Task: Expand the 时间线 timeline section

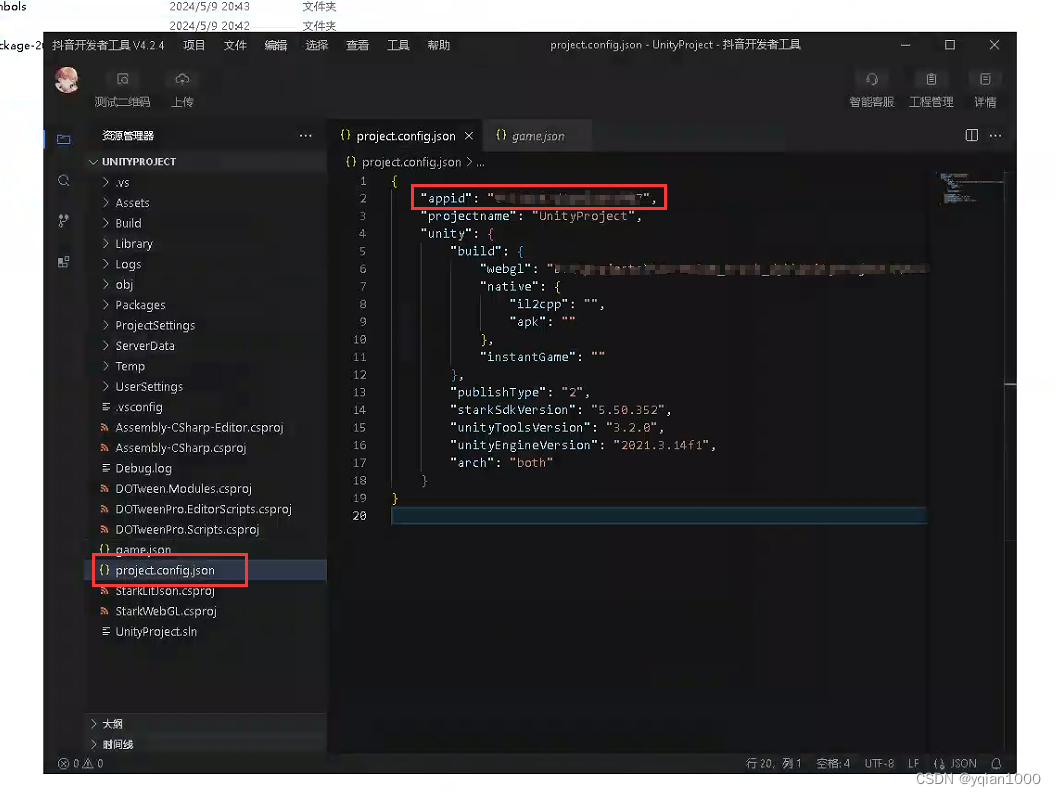Action: [x=205, y=744]
